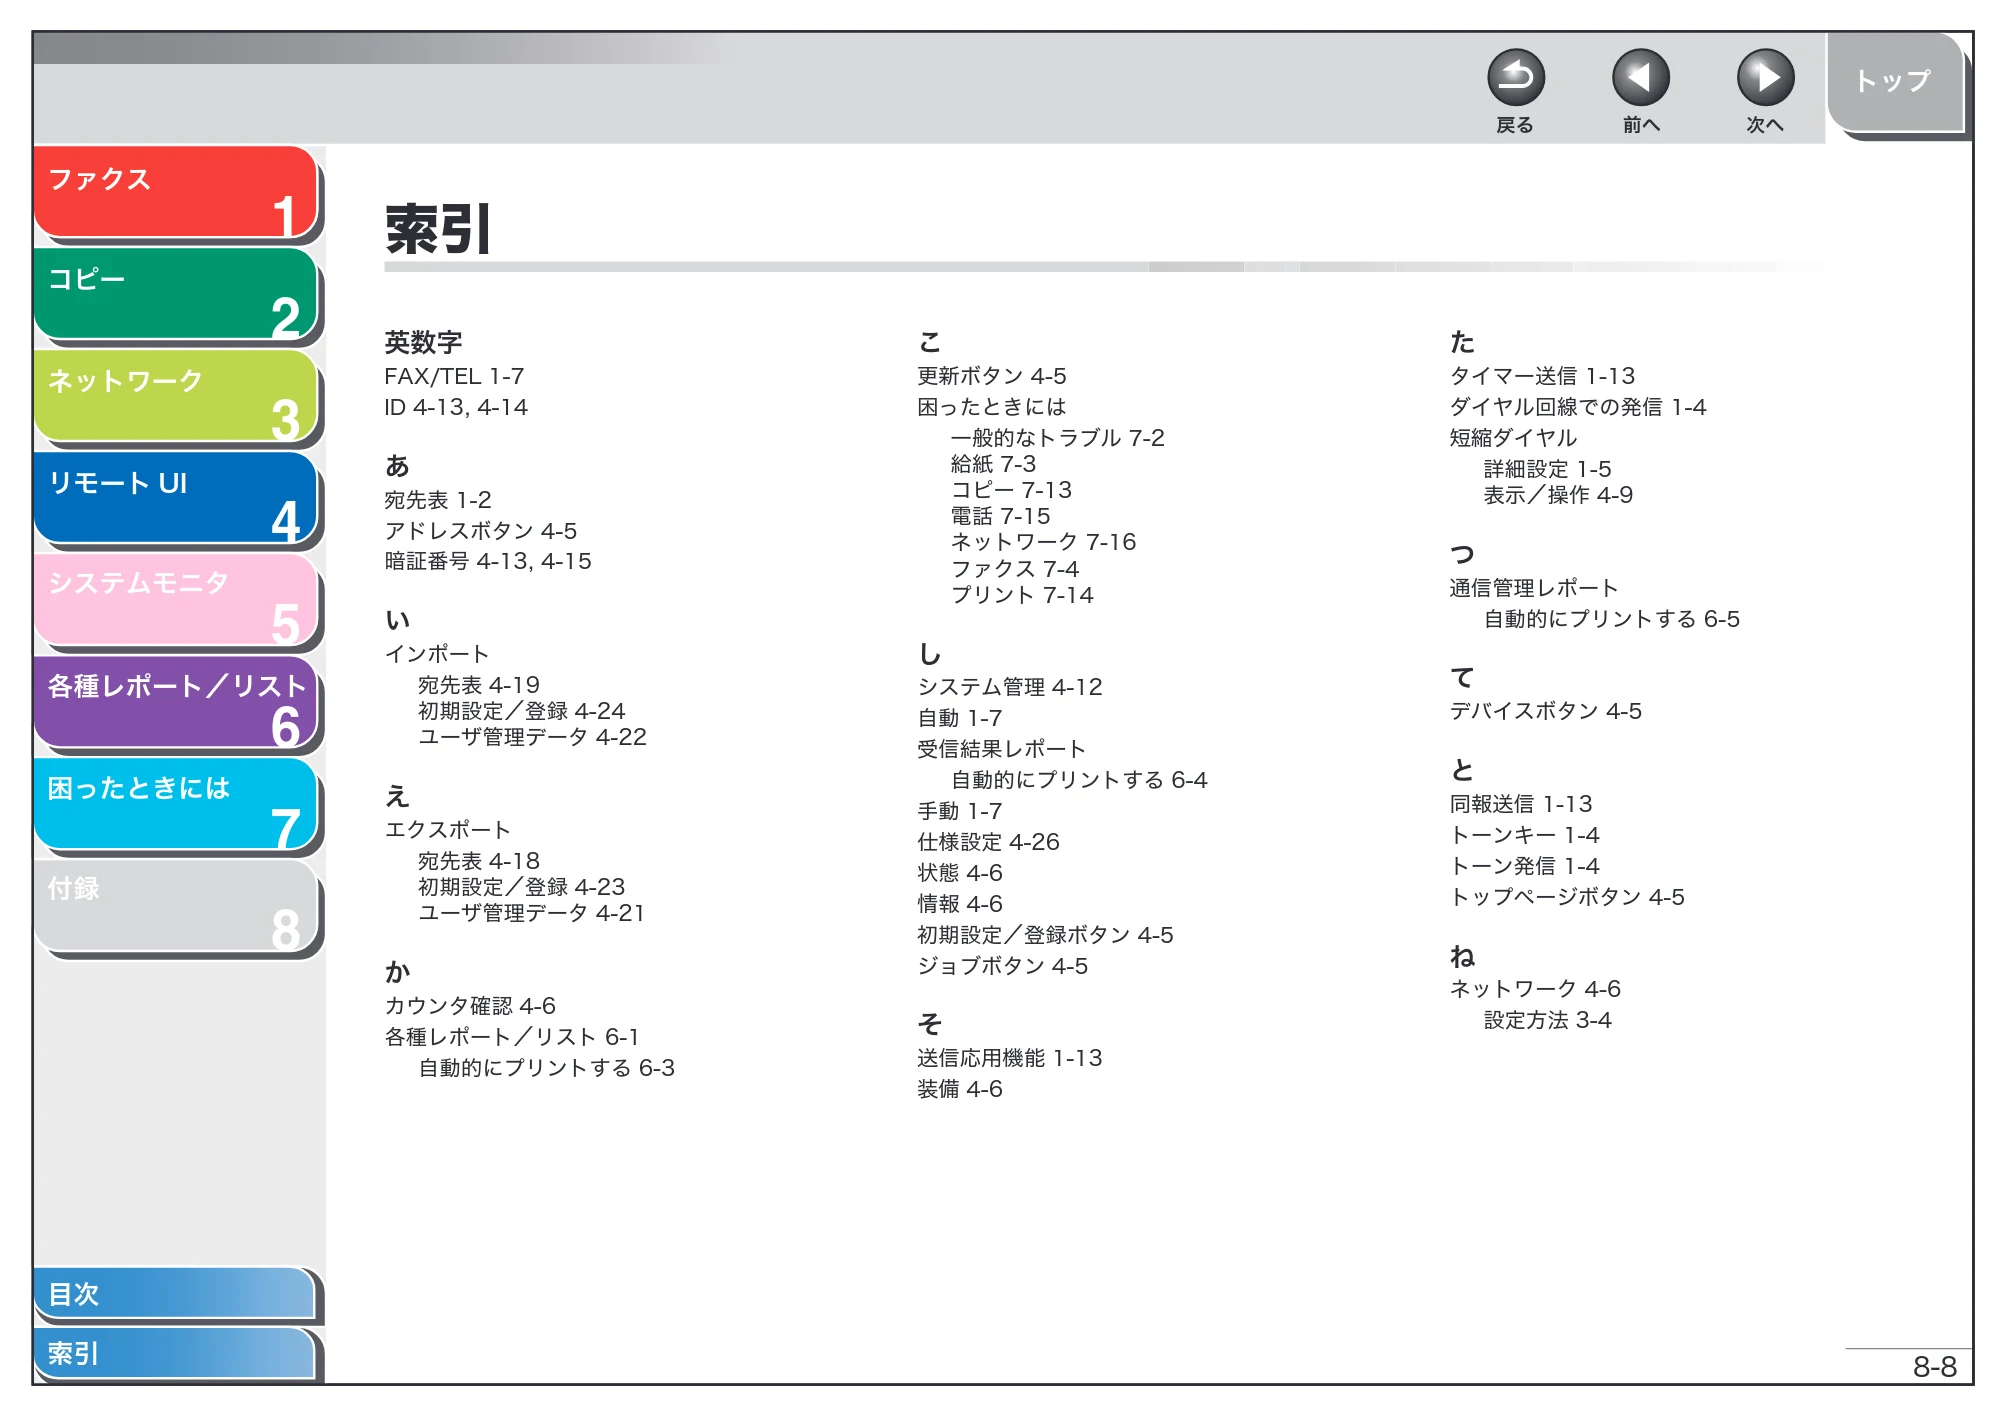Image resolution: width=2000 pixels, height=1415 pixels.
Task: Select index entry 更新ボタン 4-5
Action: (992, 375)
